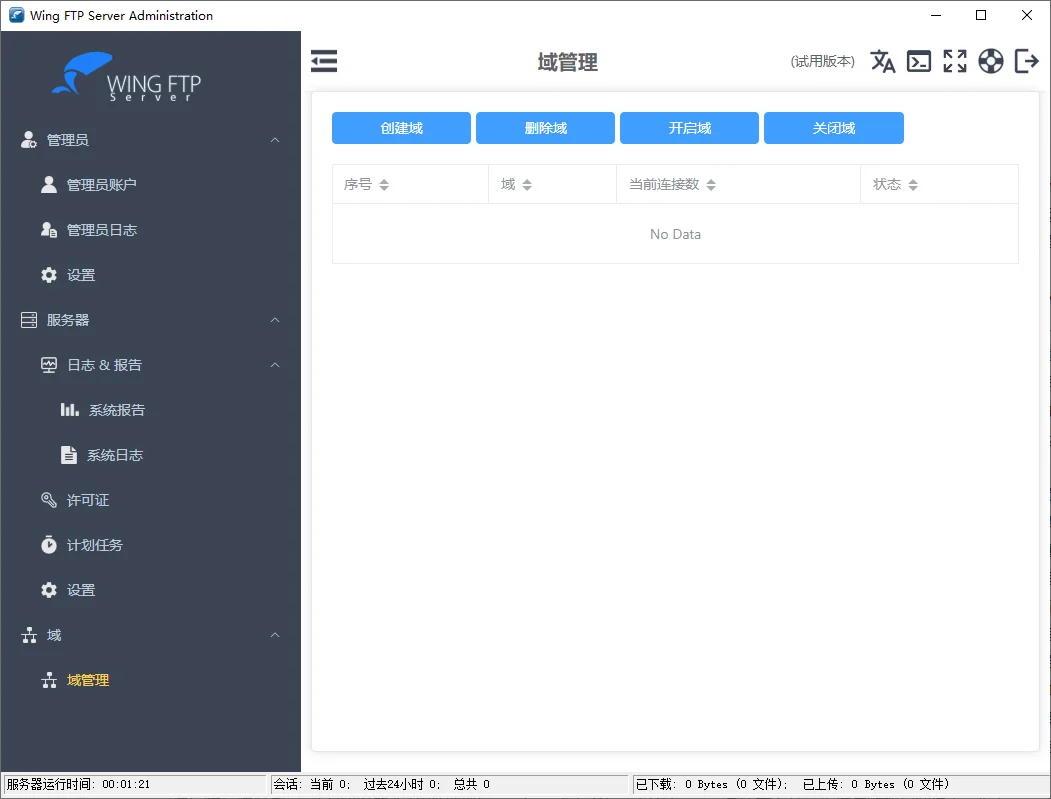Click the 日志 & 报告 label

tap(104, 365)
